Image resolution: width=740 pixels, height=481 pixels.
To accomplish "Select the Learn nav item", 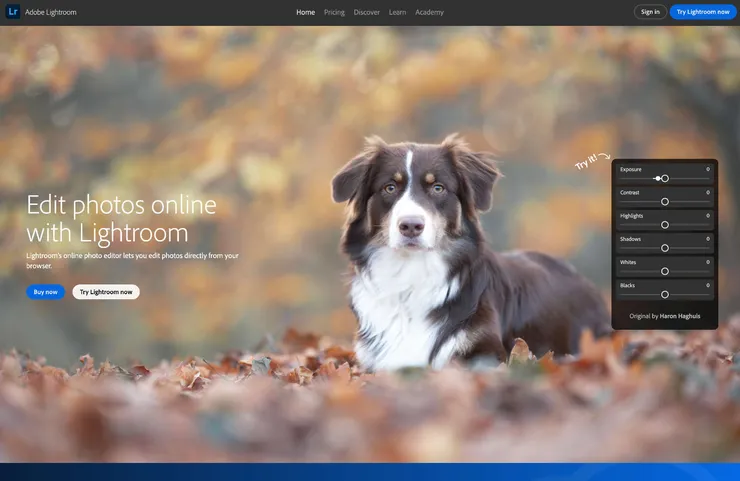I will pos(397,12).
